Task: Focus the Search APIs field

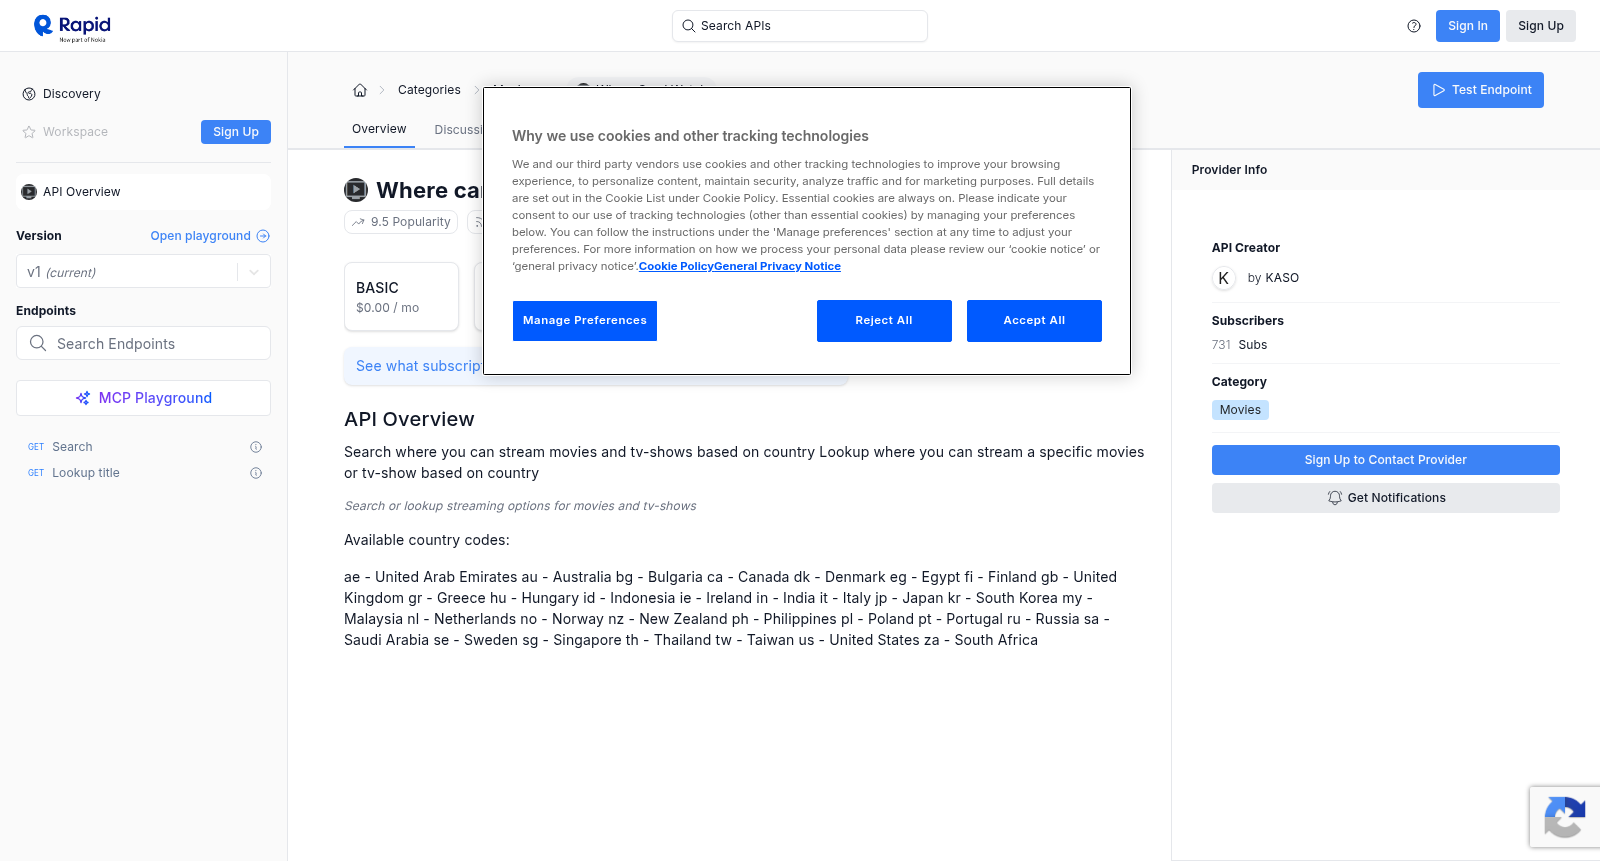Action: pyautogui.click(x=800, y=26)
